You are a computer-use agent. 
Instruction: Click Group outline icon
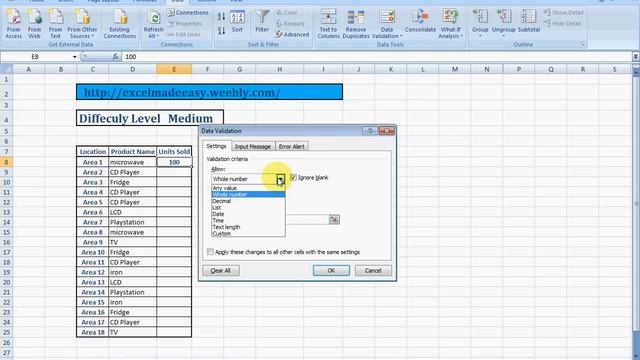480,23
